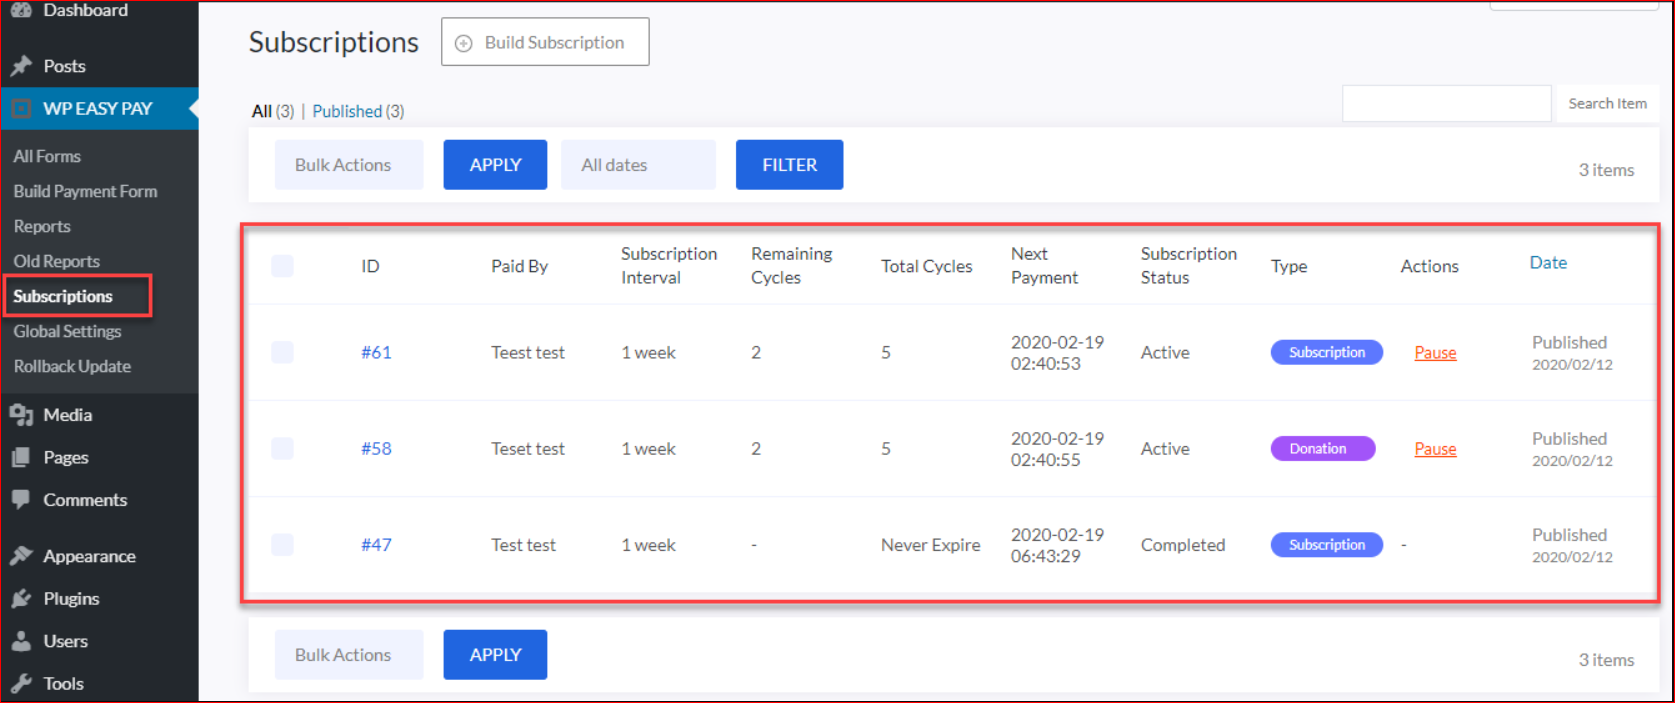Click the Media icon in sidebar
Image resolution: width=1675 pixels, height=703 pixels.
(21, 415)
